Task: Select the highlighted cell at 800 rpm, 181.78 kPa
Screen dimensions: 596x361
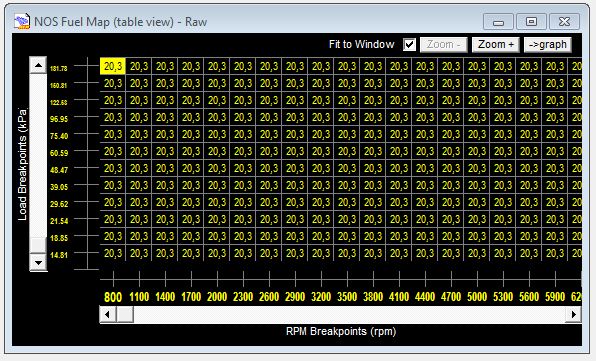Action: pyautogui.click(x=113, y=66)
